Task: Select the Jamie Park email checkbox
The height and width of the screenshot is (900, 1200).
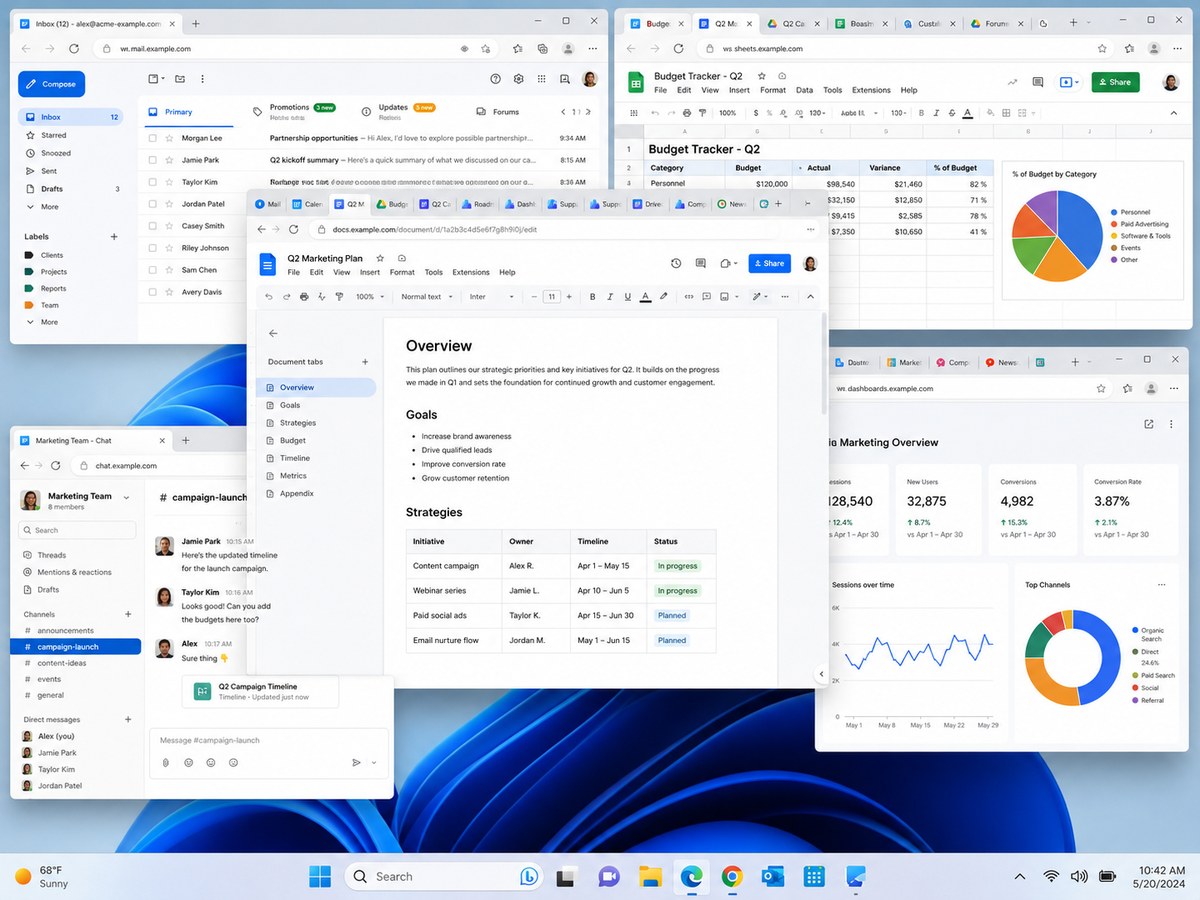Action: click(153, 160)
